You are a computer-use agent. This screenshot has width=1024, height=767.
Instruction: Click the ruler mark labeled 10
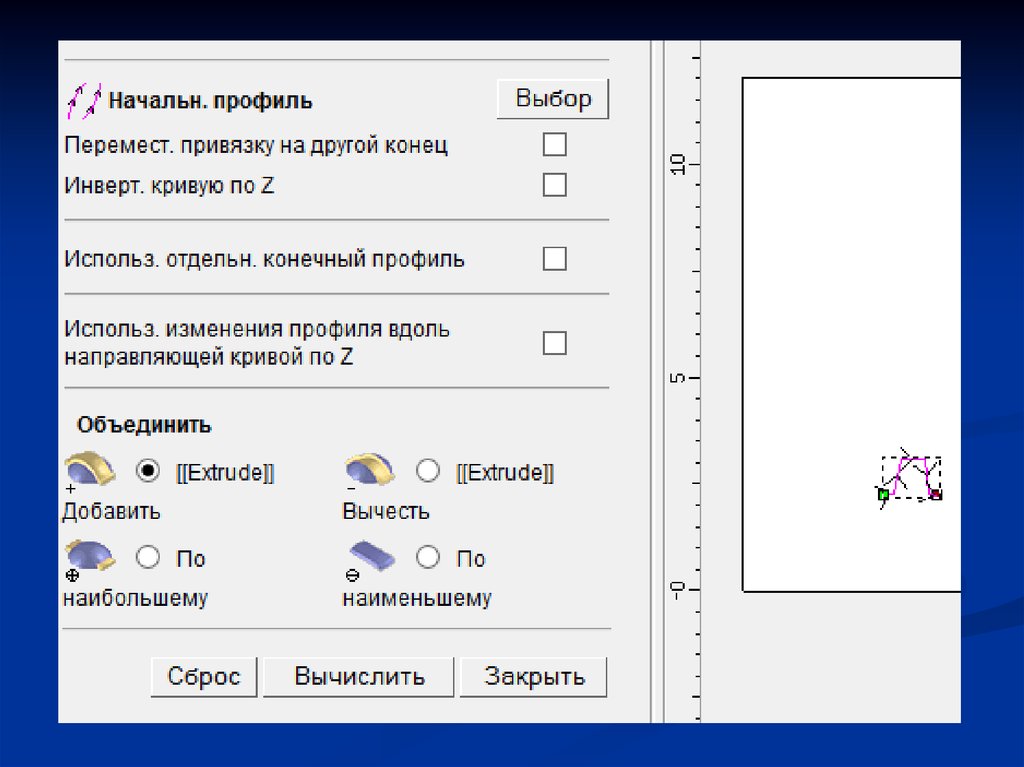pos(679,164)
